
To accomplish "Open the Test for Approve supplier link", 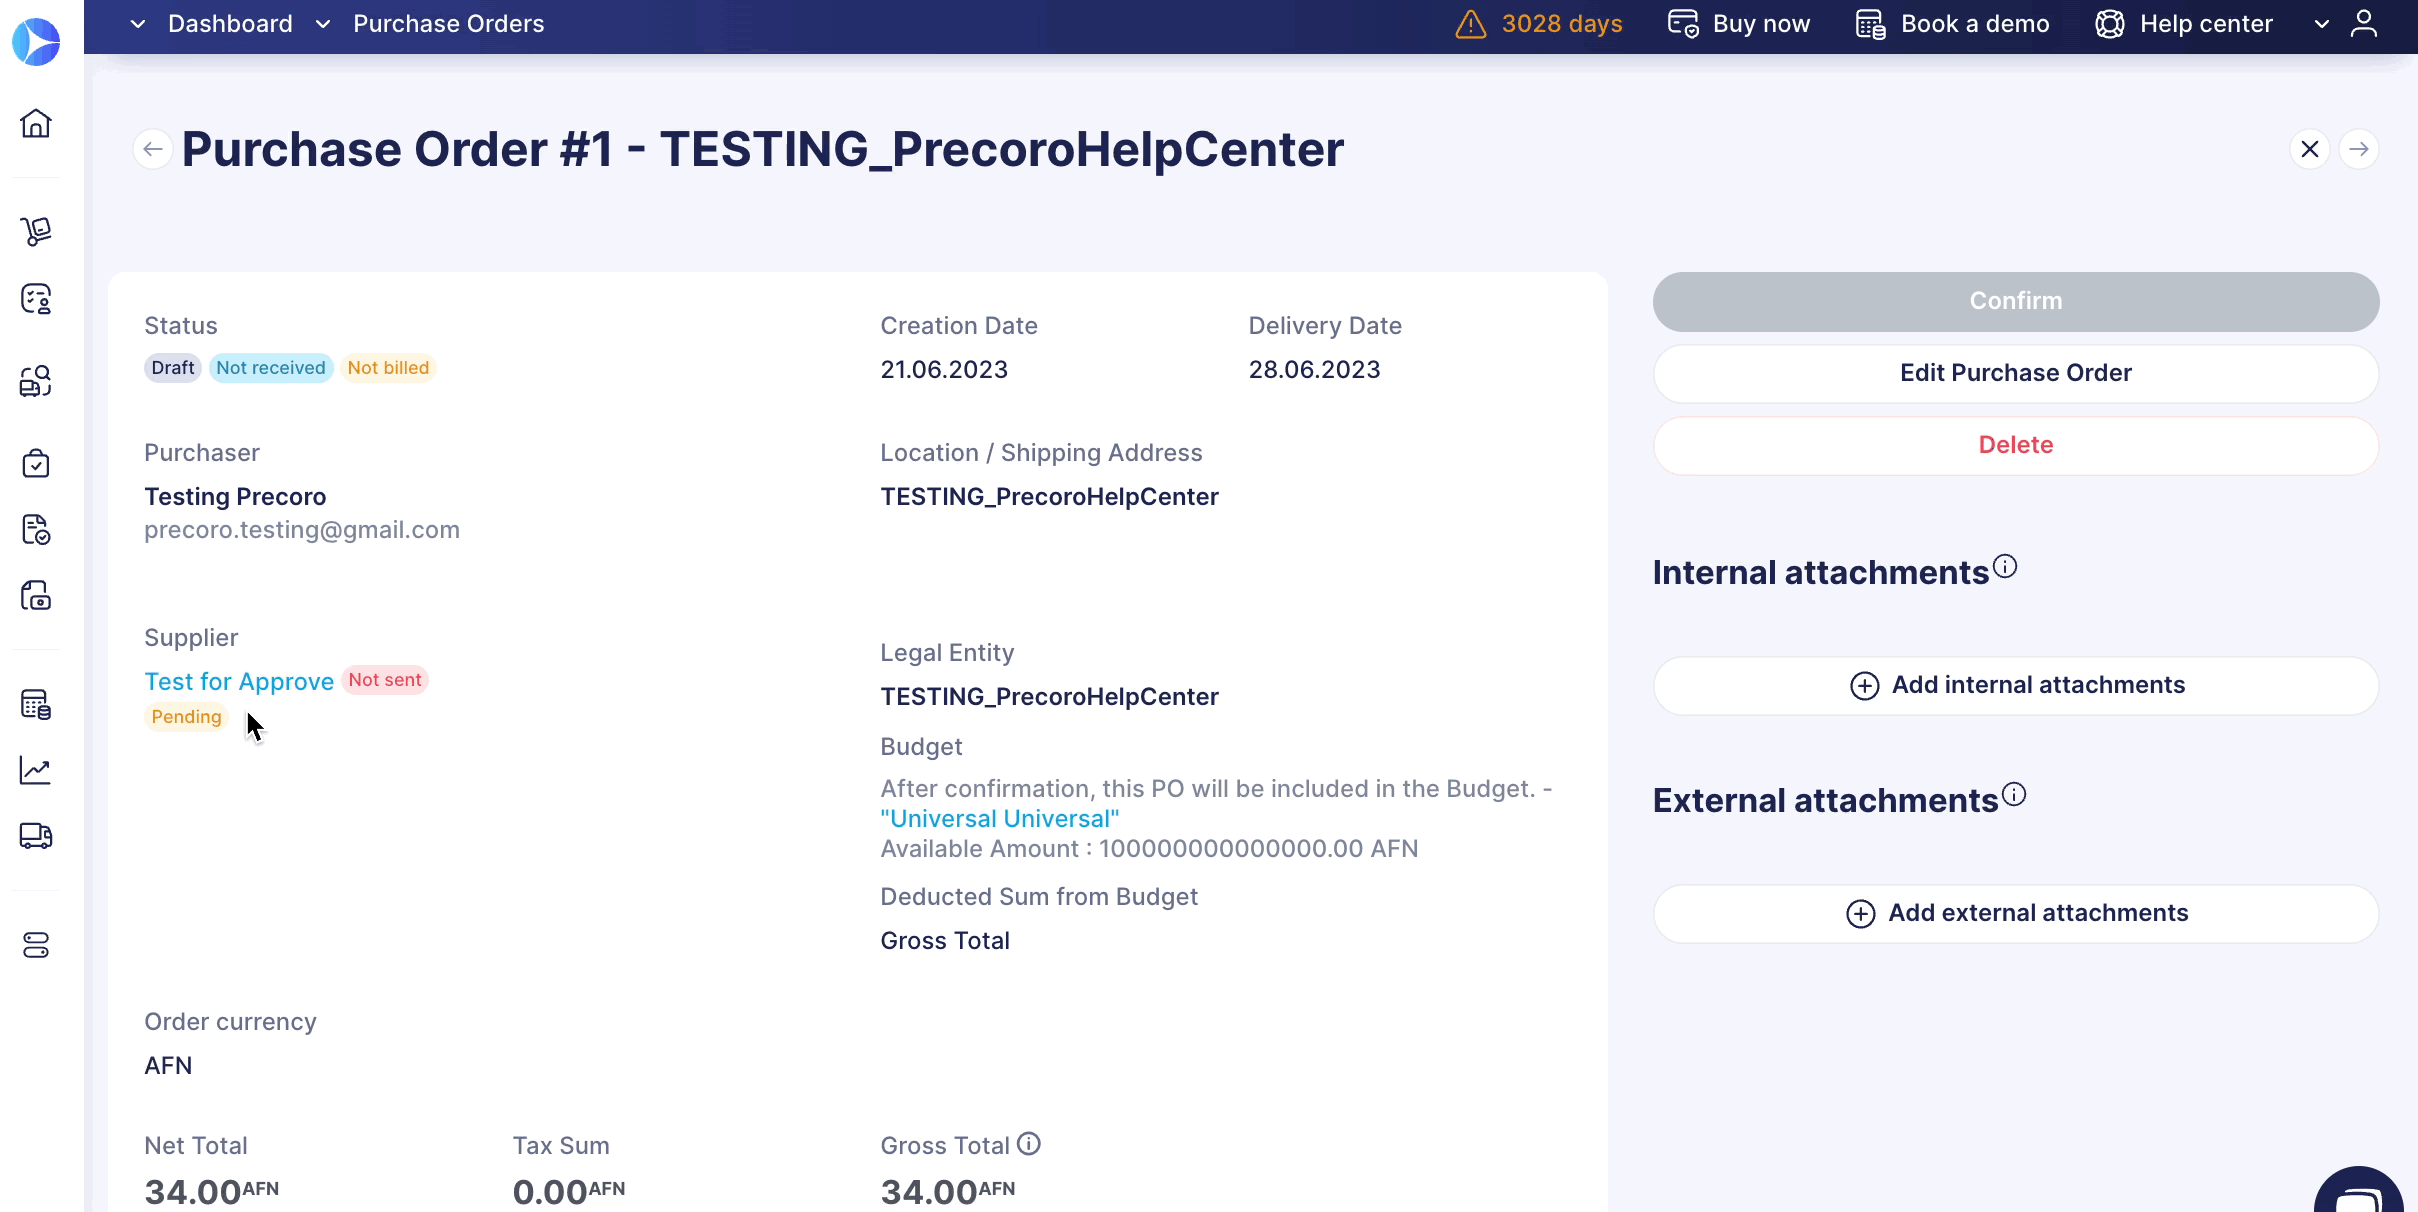I will coord(239,682).
